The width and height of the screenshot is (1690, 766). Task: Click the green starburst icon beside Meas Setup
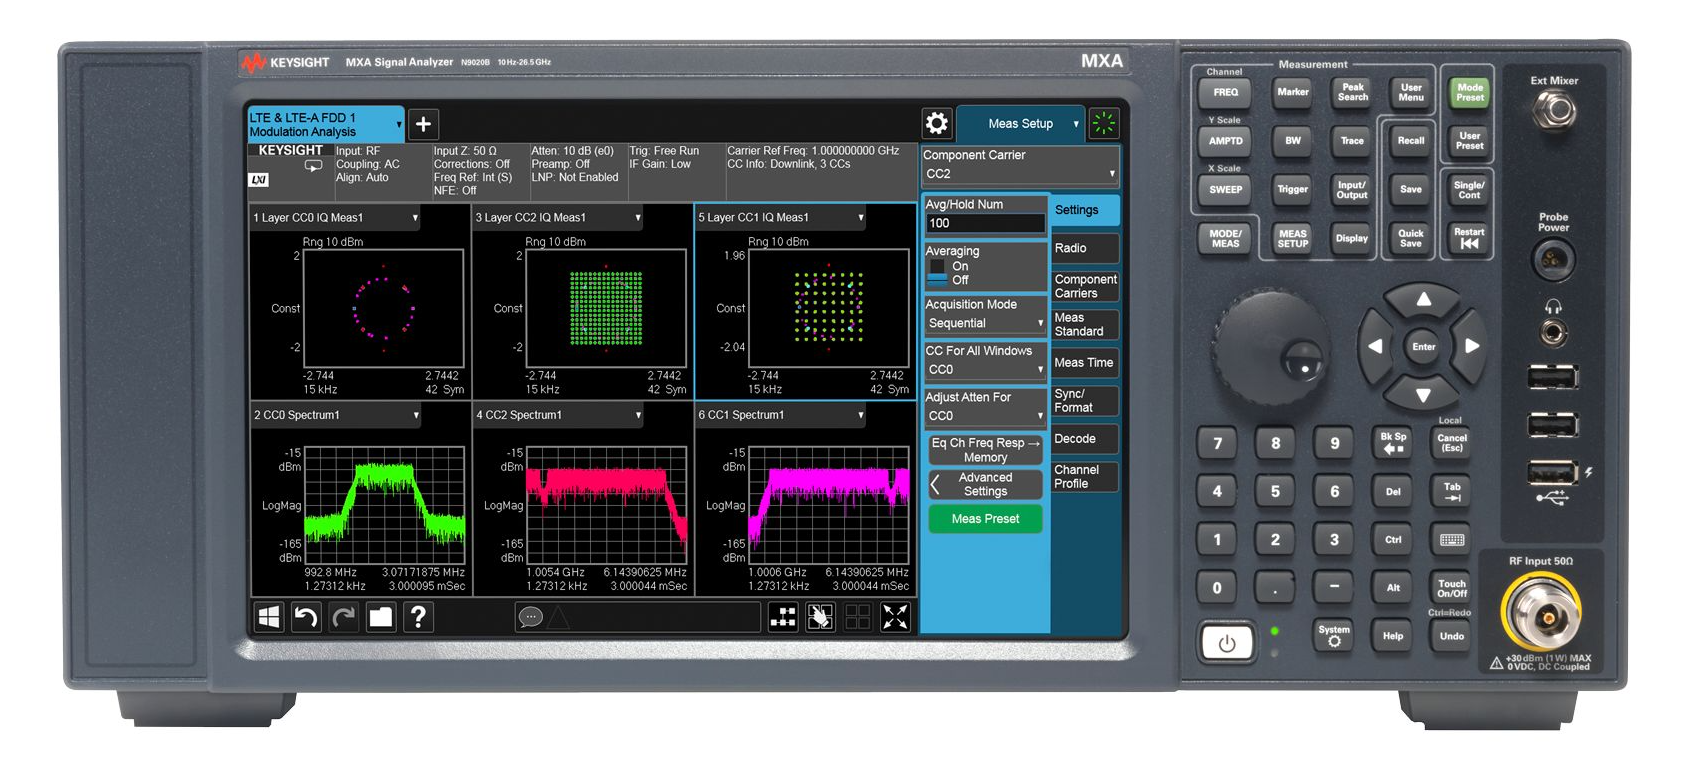[1104, 124]
